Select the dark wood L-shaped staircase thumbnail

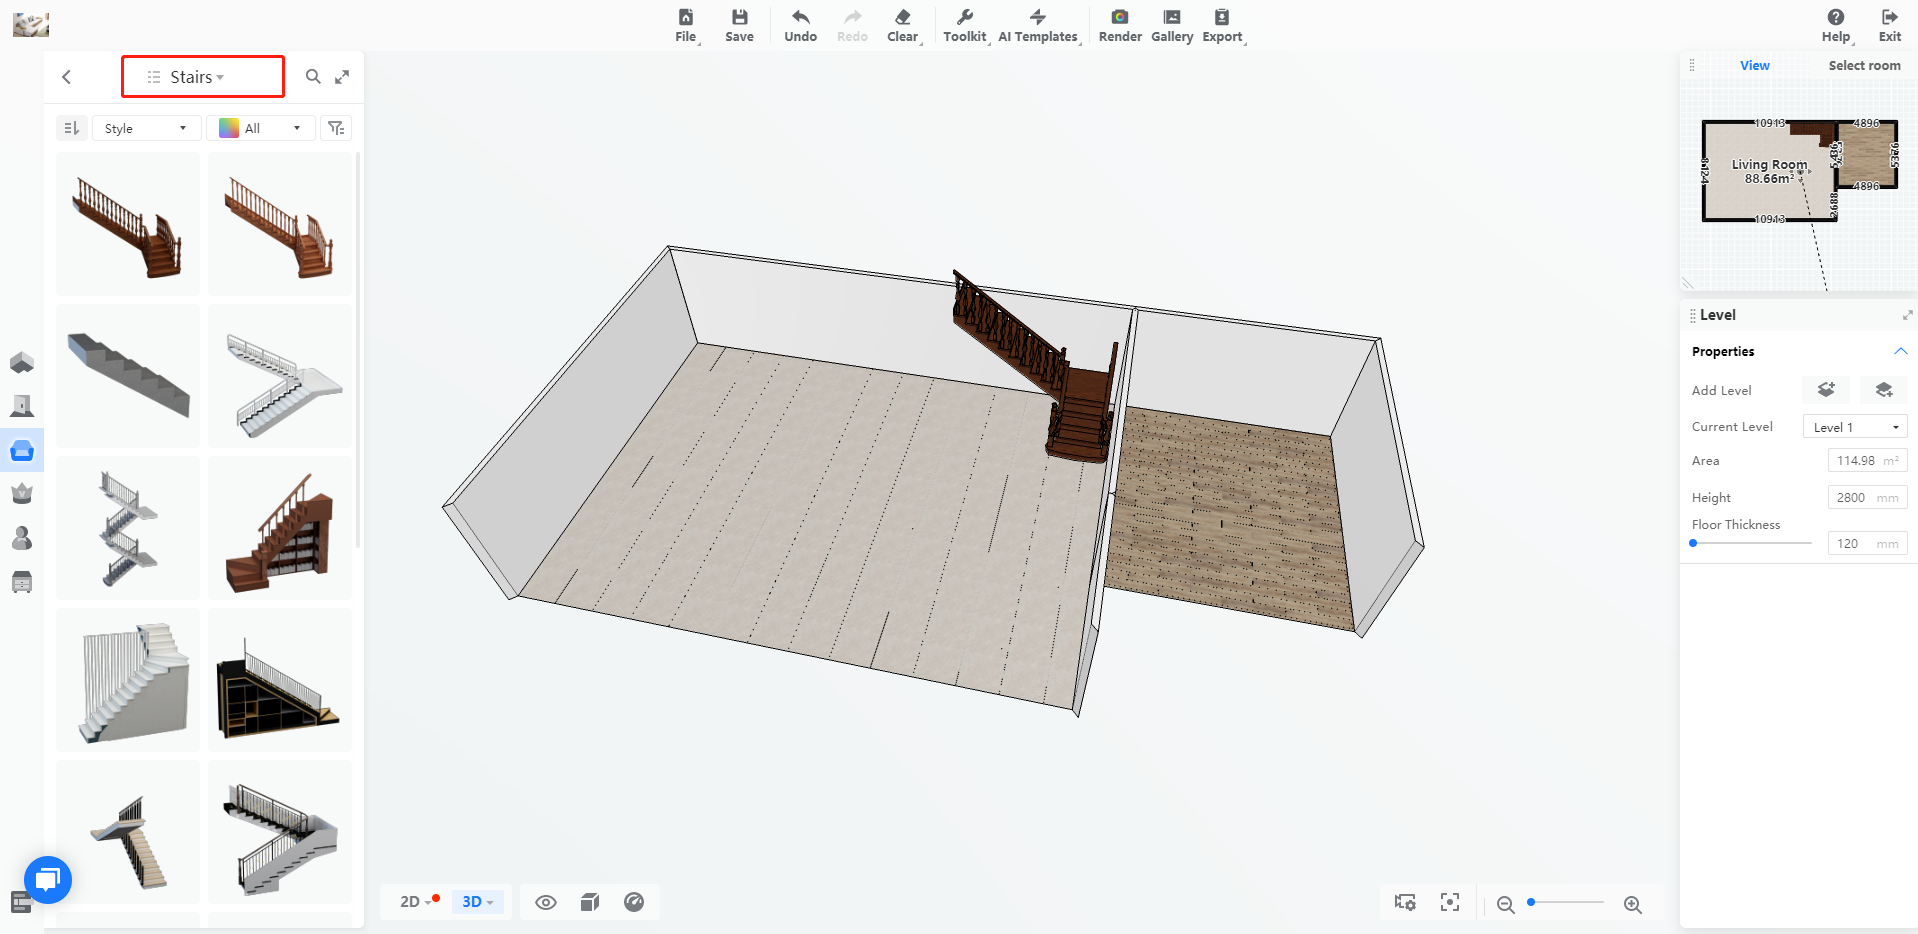[x=128, y=224]
